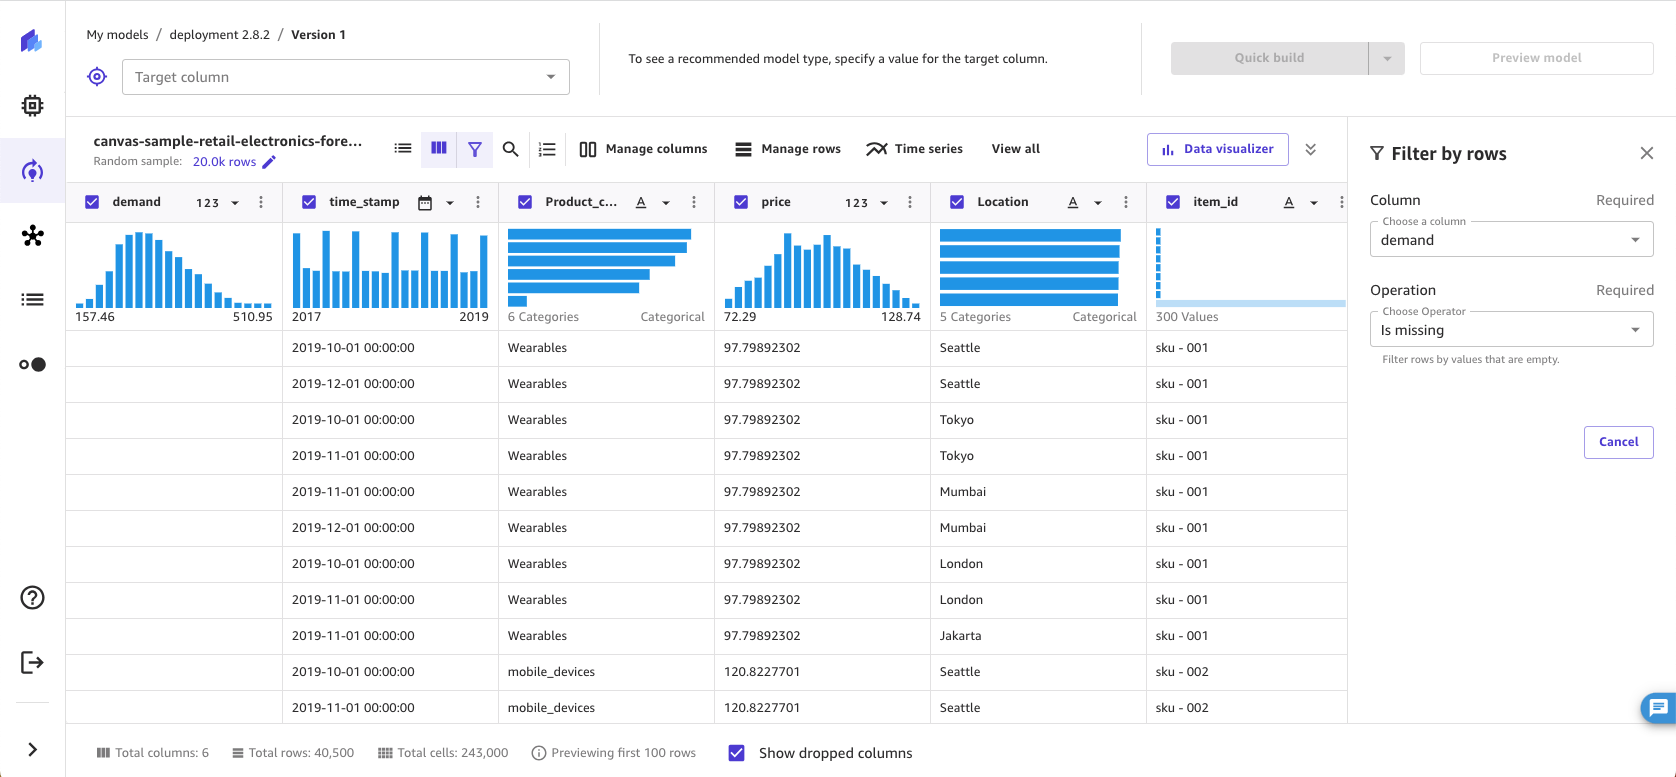Viewport: 1676px width, 777px height.
Task: Switch to list view icon
Action: pyautogui.click(x=403, y=149)
